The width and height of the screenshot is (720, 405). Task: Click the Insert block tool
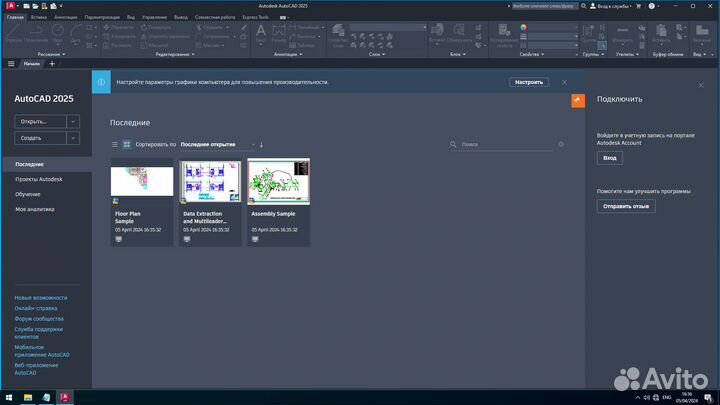[x=437, y=34]
